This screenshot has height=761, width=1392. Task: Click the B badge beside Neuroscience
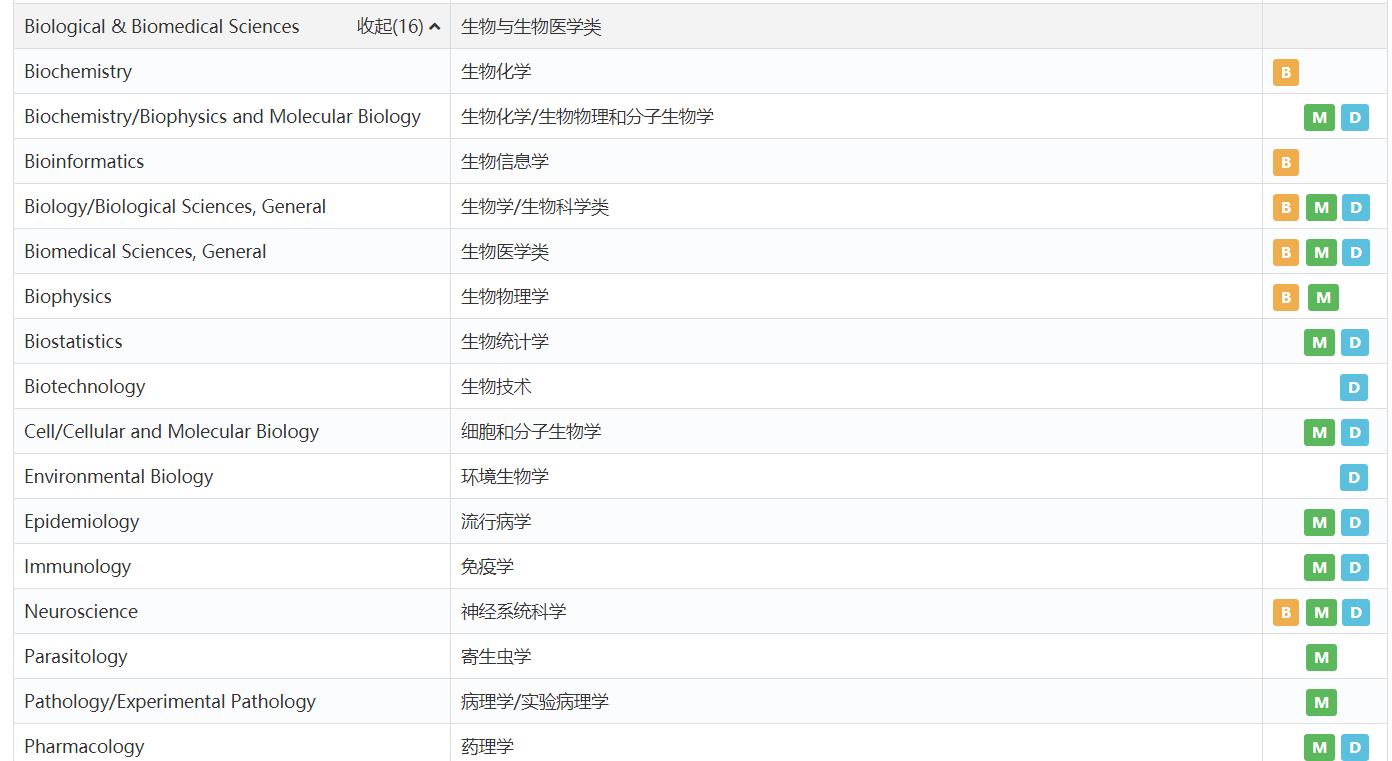1285,612
